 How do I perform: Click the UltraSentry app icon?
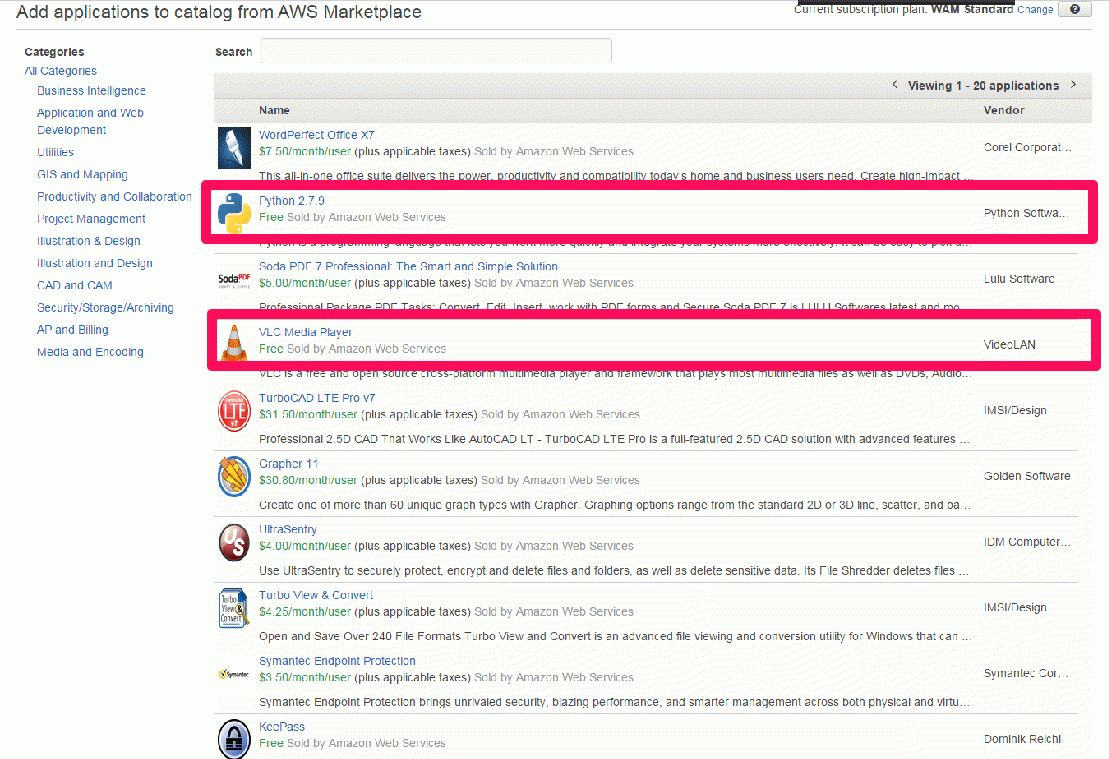point(234,542)
